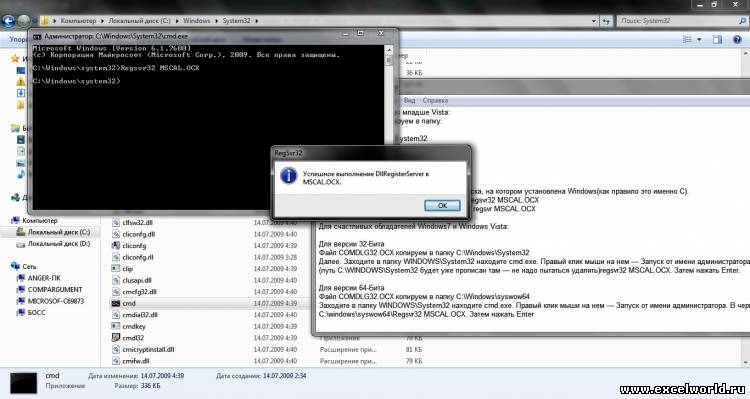Click the Downloads arrow icon under Favorites
Image resolution: width=750 pixels, height=399 pixels.
point(21,93)
